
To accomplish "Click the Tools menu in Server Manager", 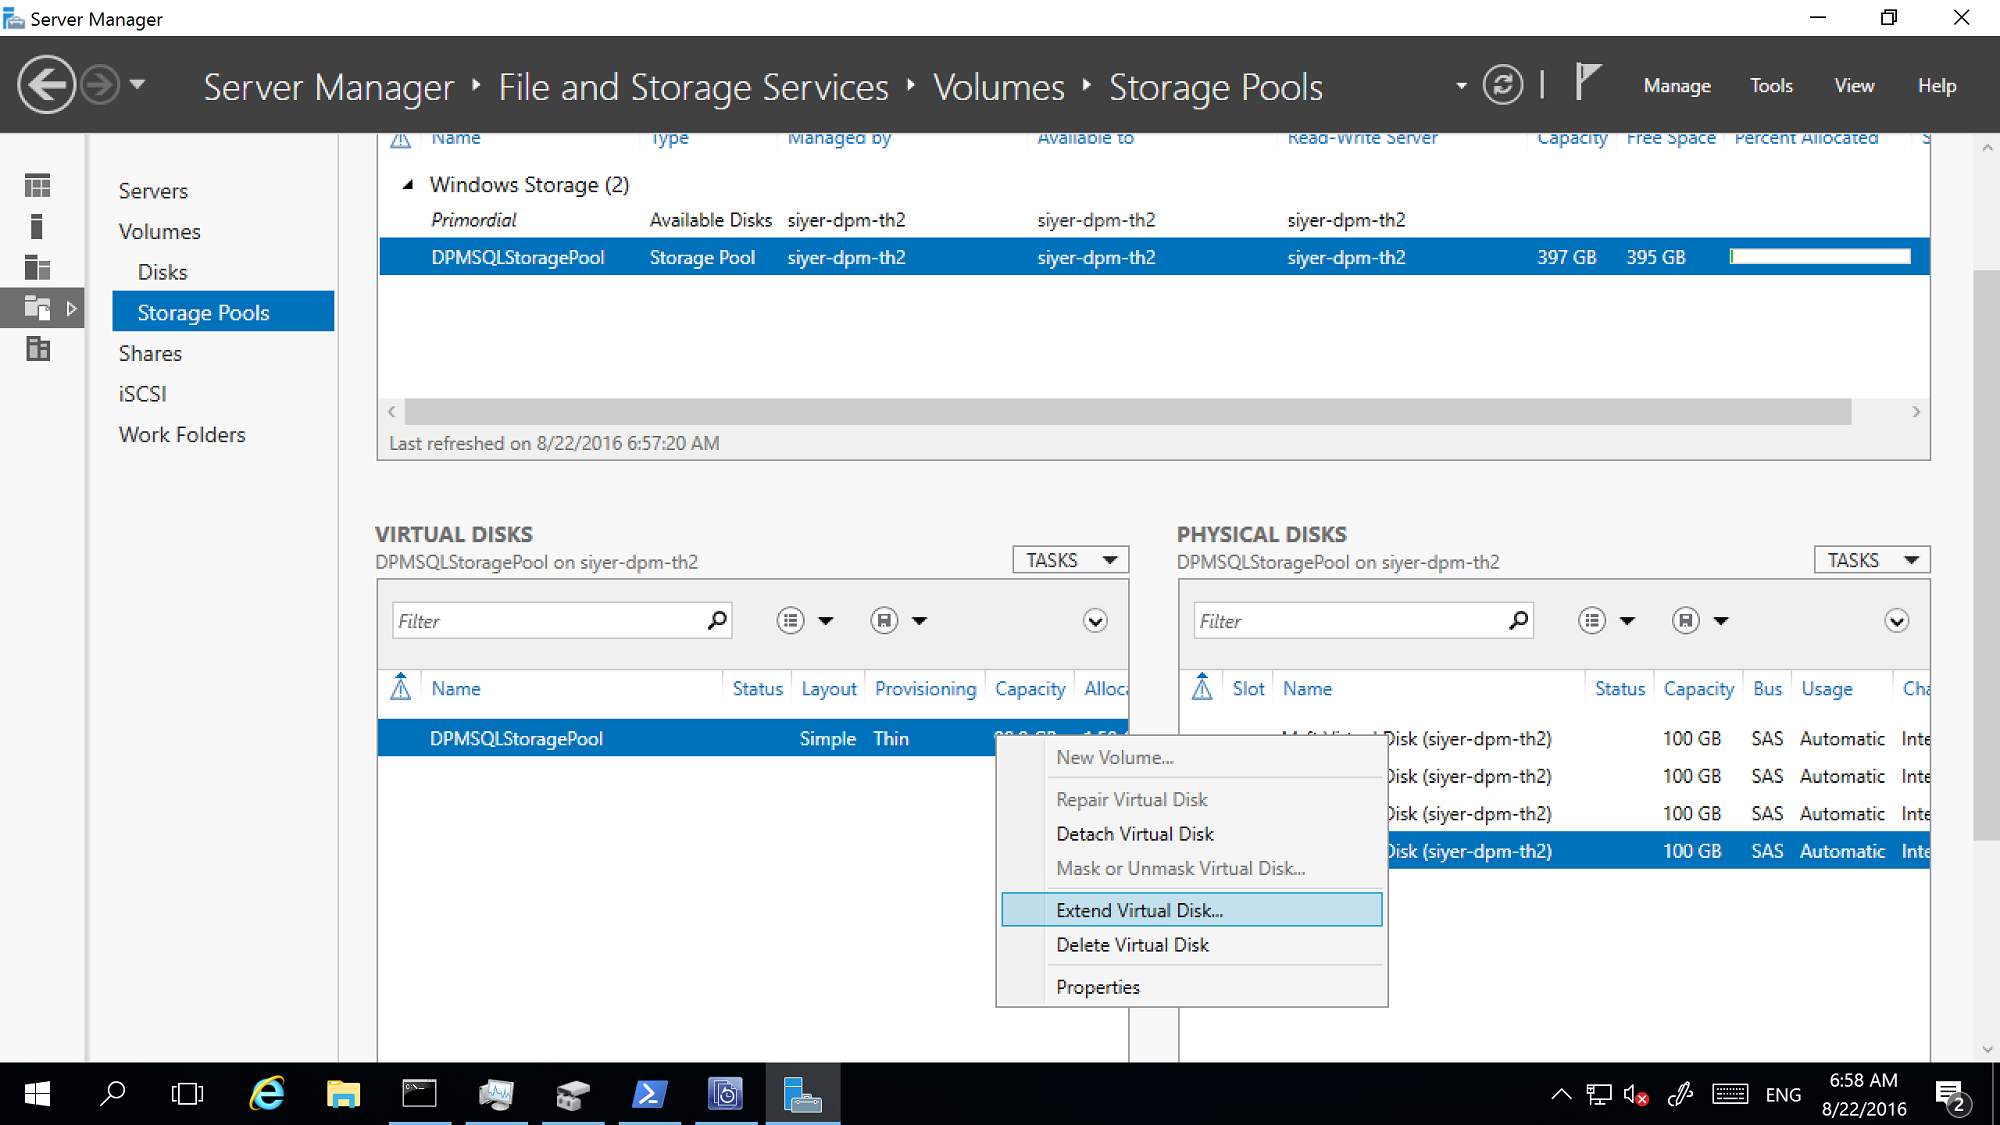I will 1771,85.
